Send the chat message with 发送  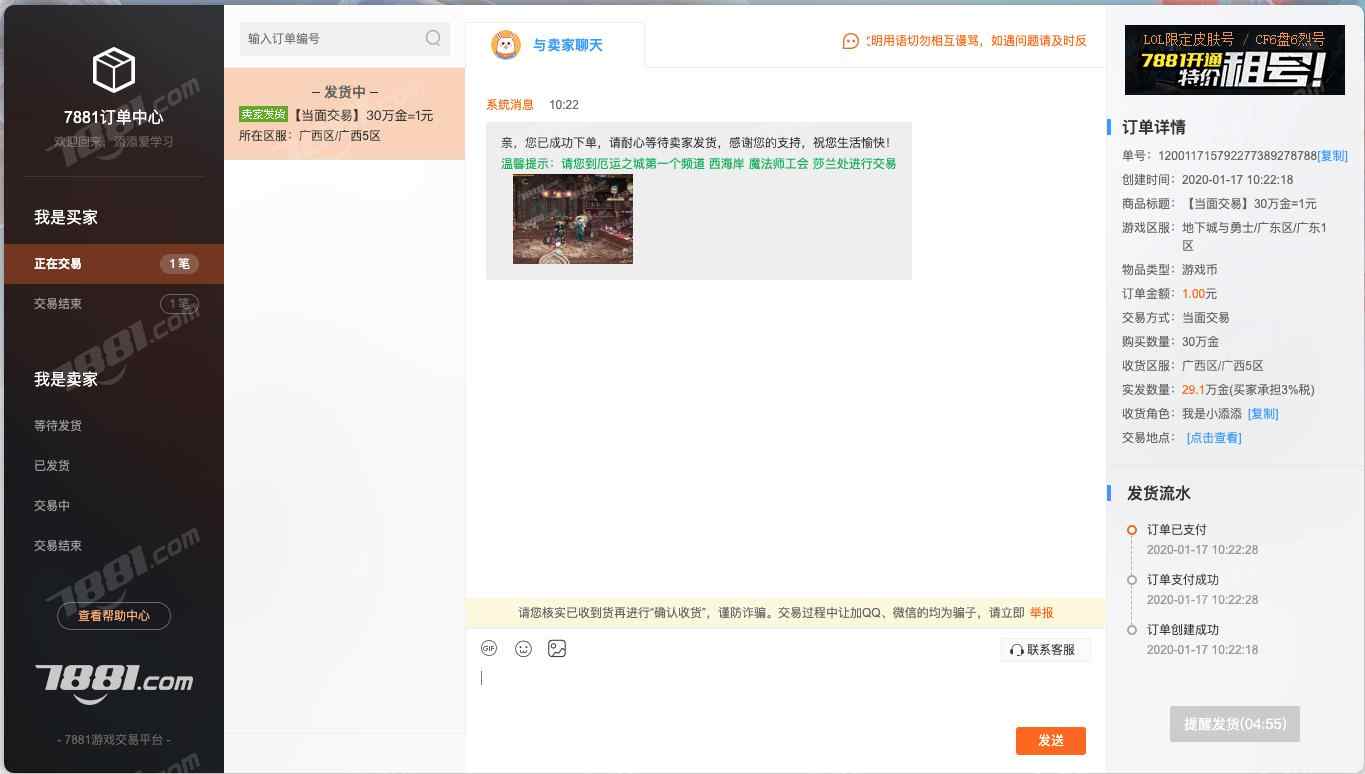[x=1051, y=741]
